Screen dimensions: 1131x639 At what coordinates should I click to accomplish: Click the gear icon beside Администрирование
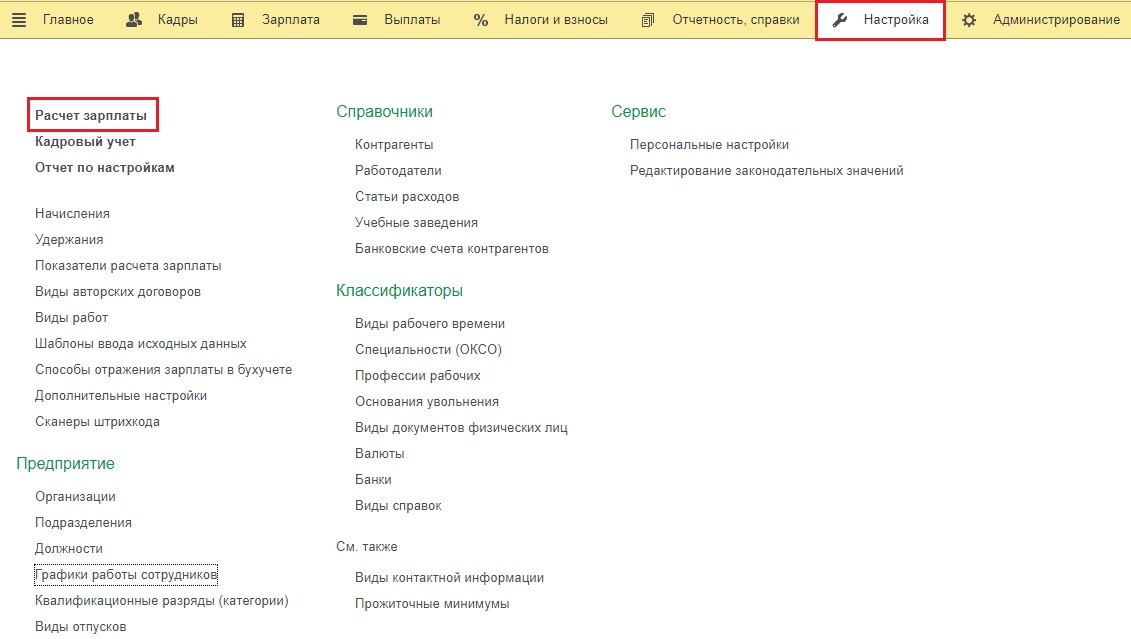tap(969, 20)
